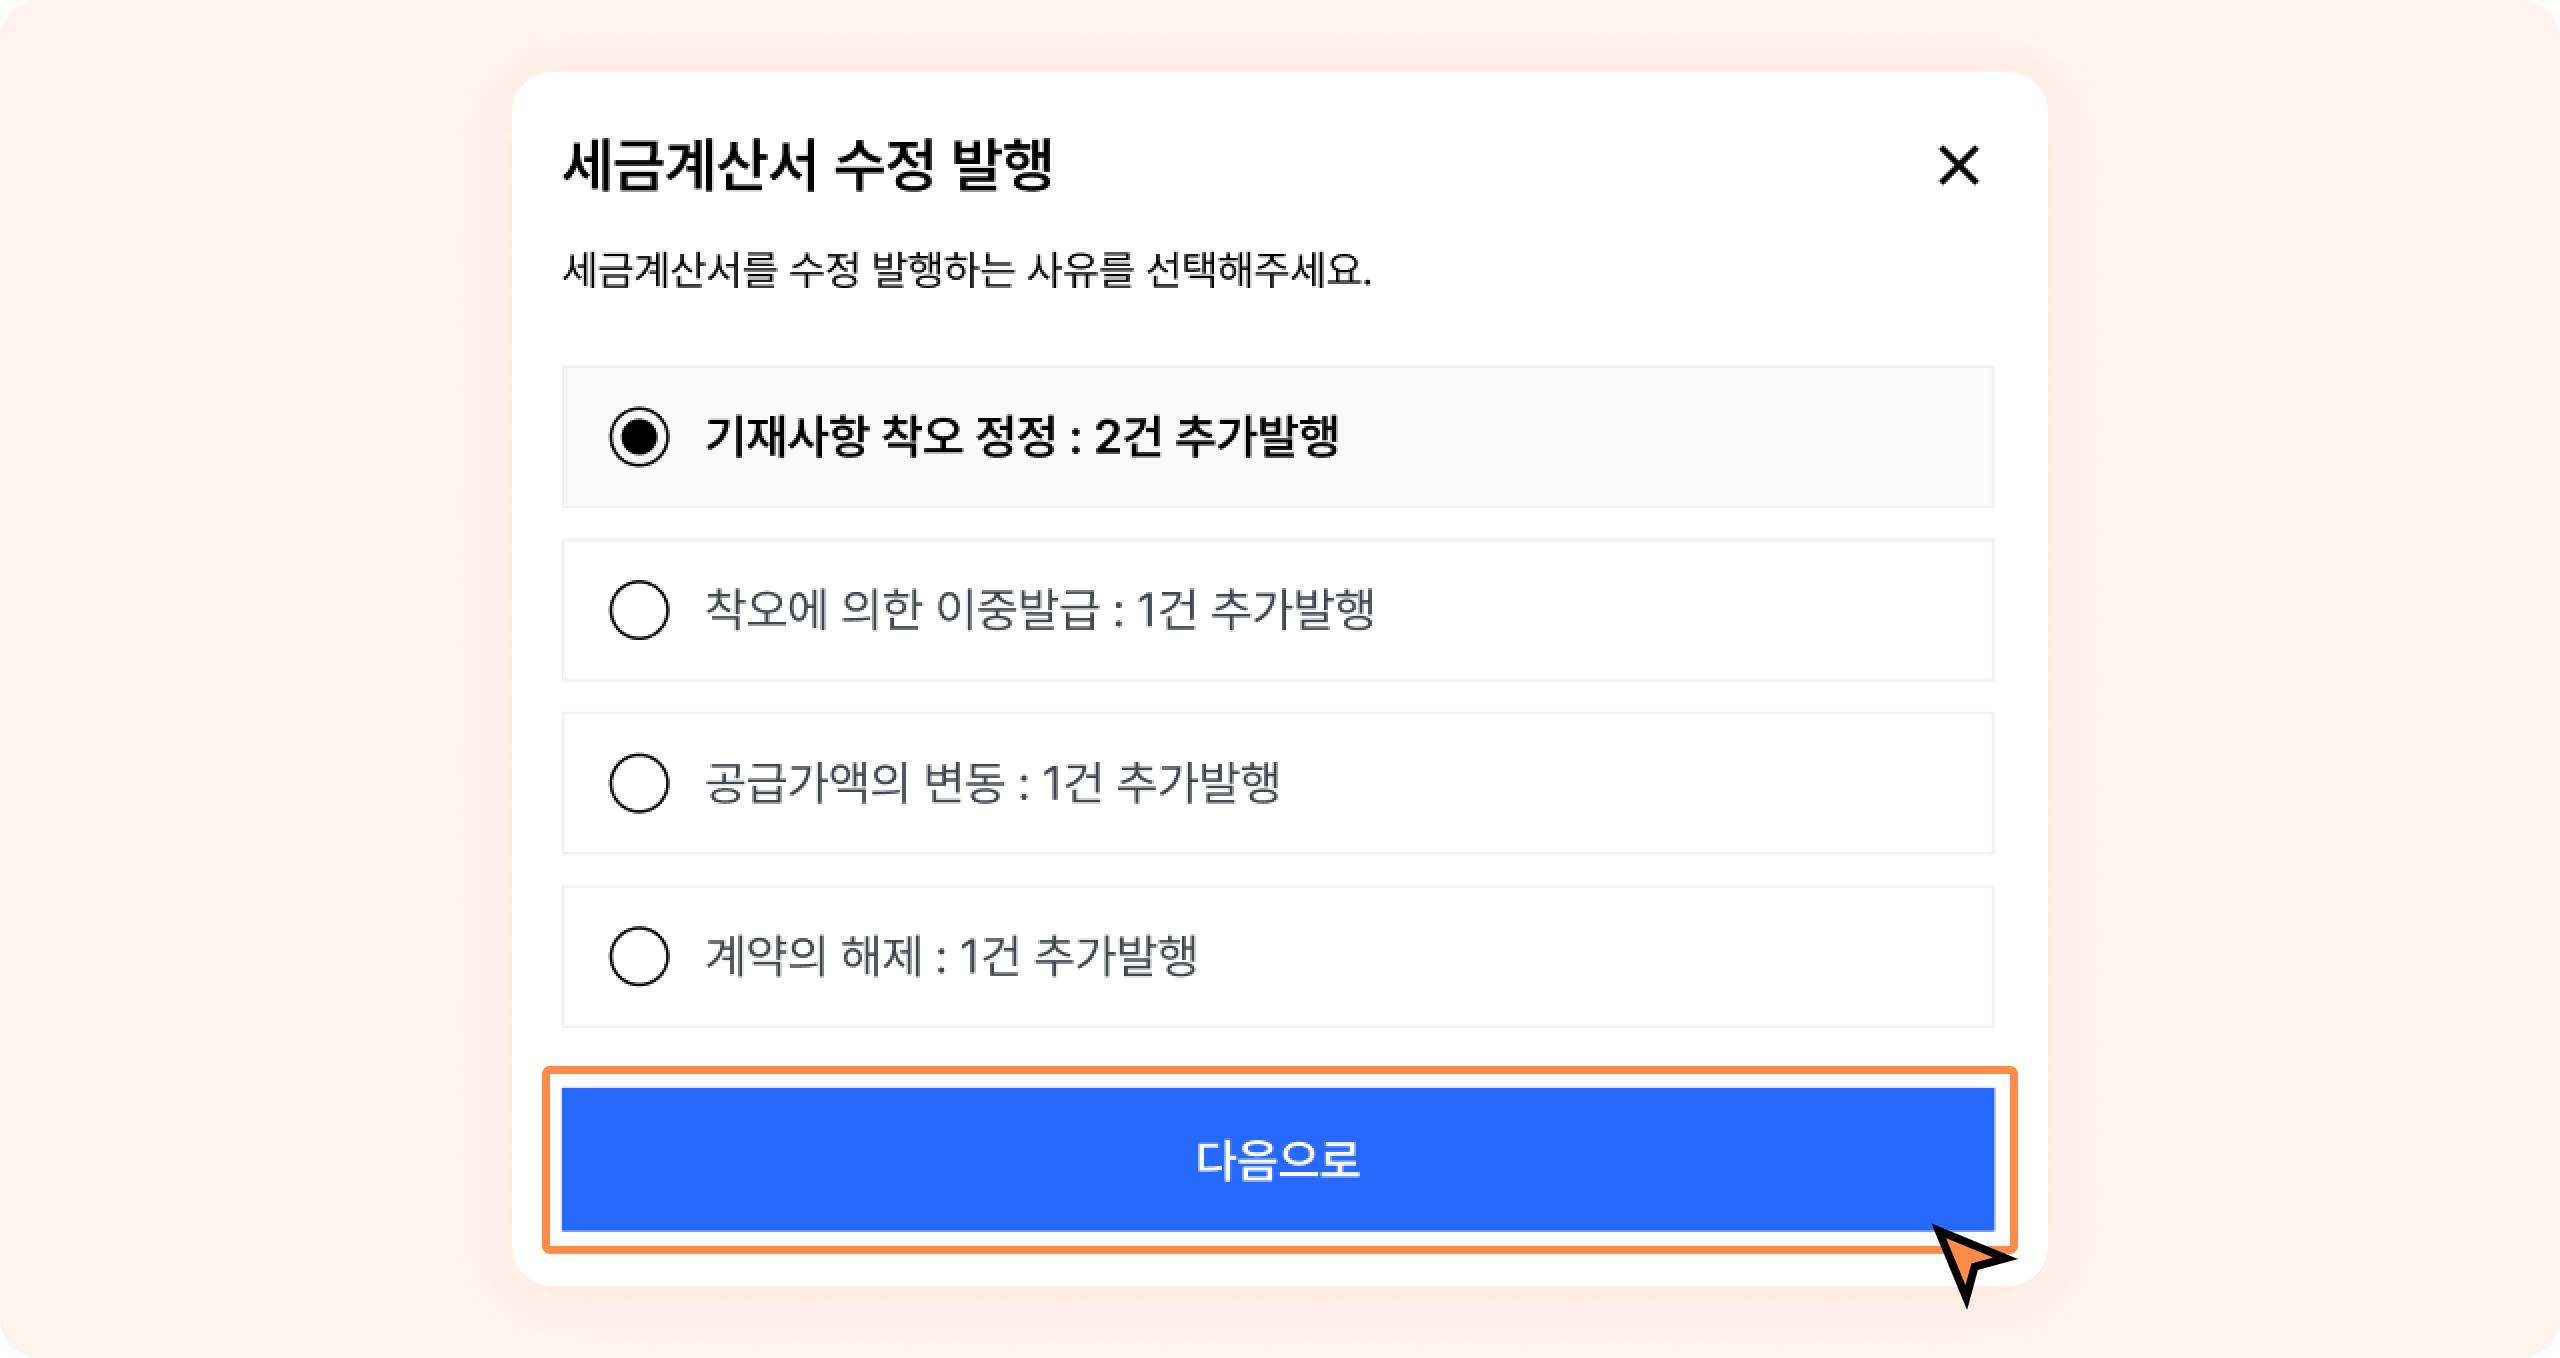Click the '기재사항 착오 정정 : 2건 추가발행' label
Screen dimensions: 2560x1358
1020,437
